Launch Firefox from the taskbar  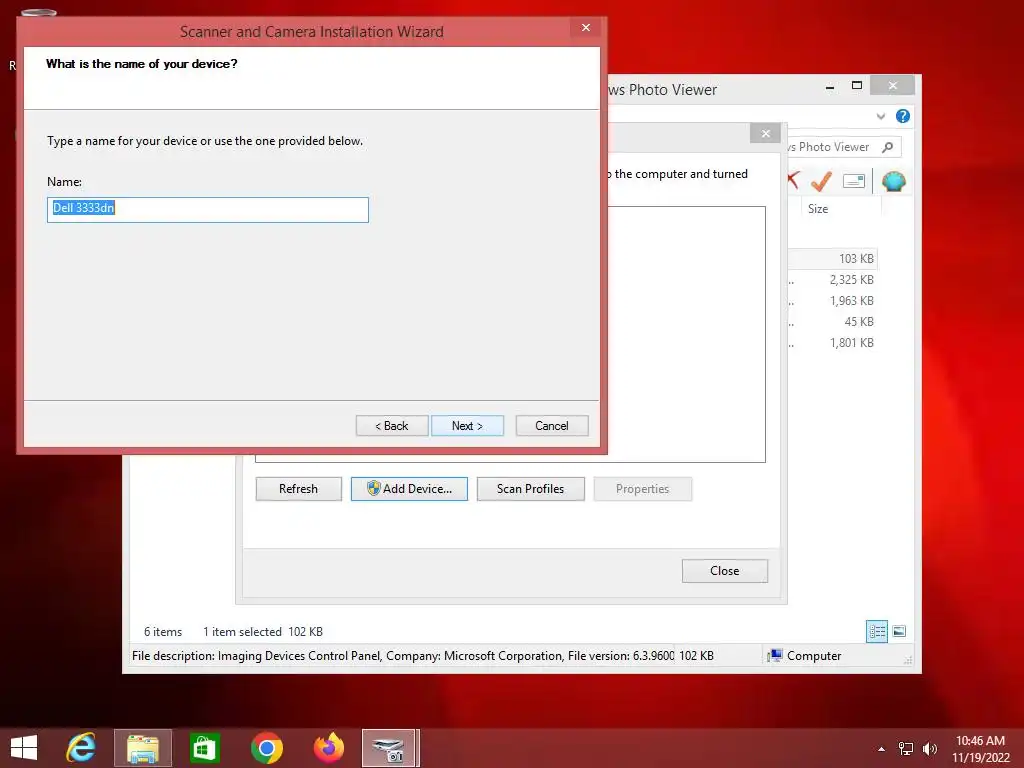pos(328,748)
